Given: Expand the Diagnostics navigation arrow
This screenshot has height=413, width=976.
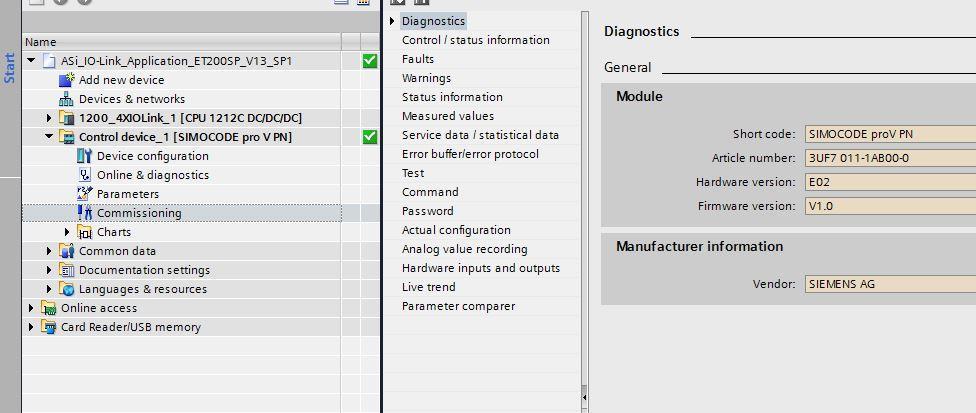Looking at the screenshot, I should pyautogui.click(x=392, y=21).
